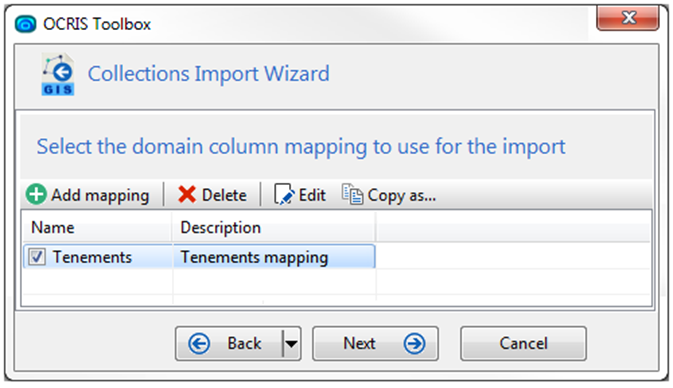Open the Back button dropdown arrow
673x388 pixels.
click(291, 343)
